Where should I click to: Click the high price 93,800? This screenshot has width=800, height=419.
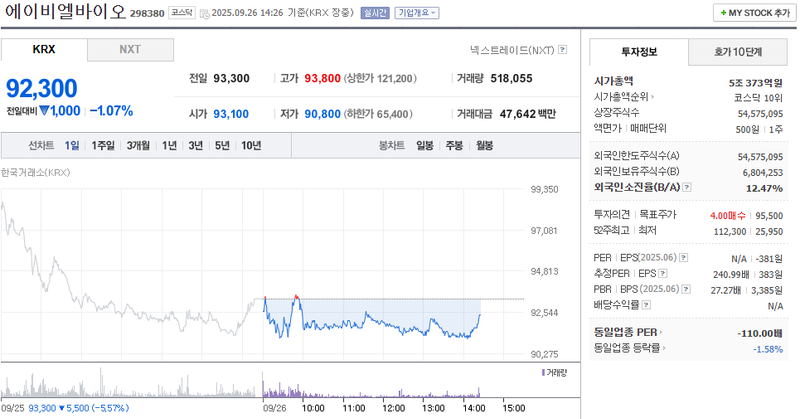pos(322,78)
